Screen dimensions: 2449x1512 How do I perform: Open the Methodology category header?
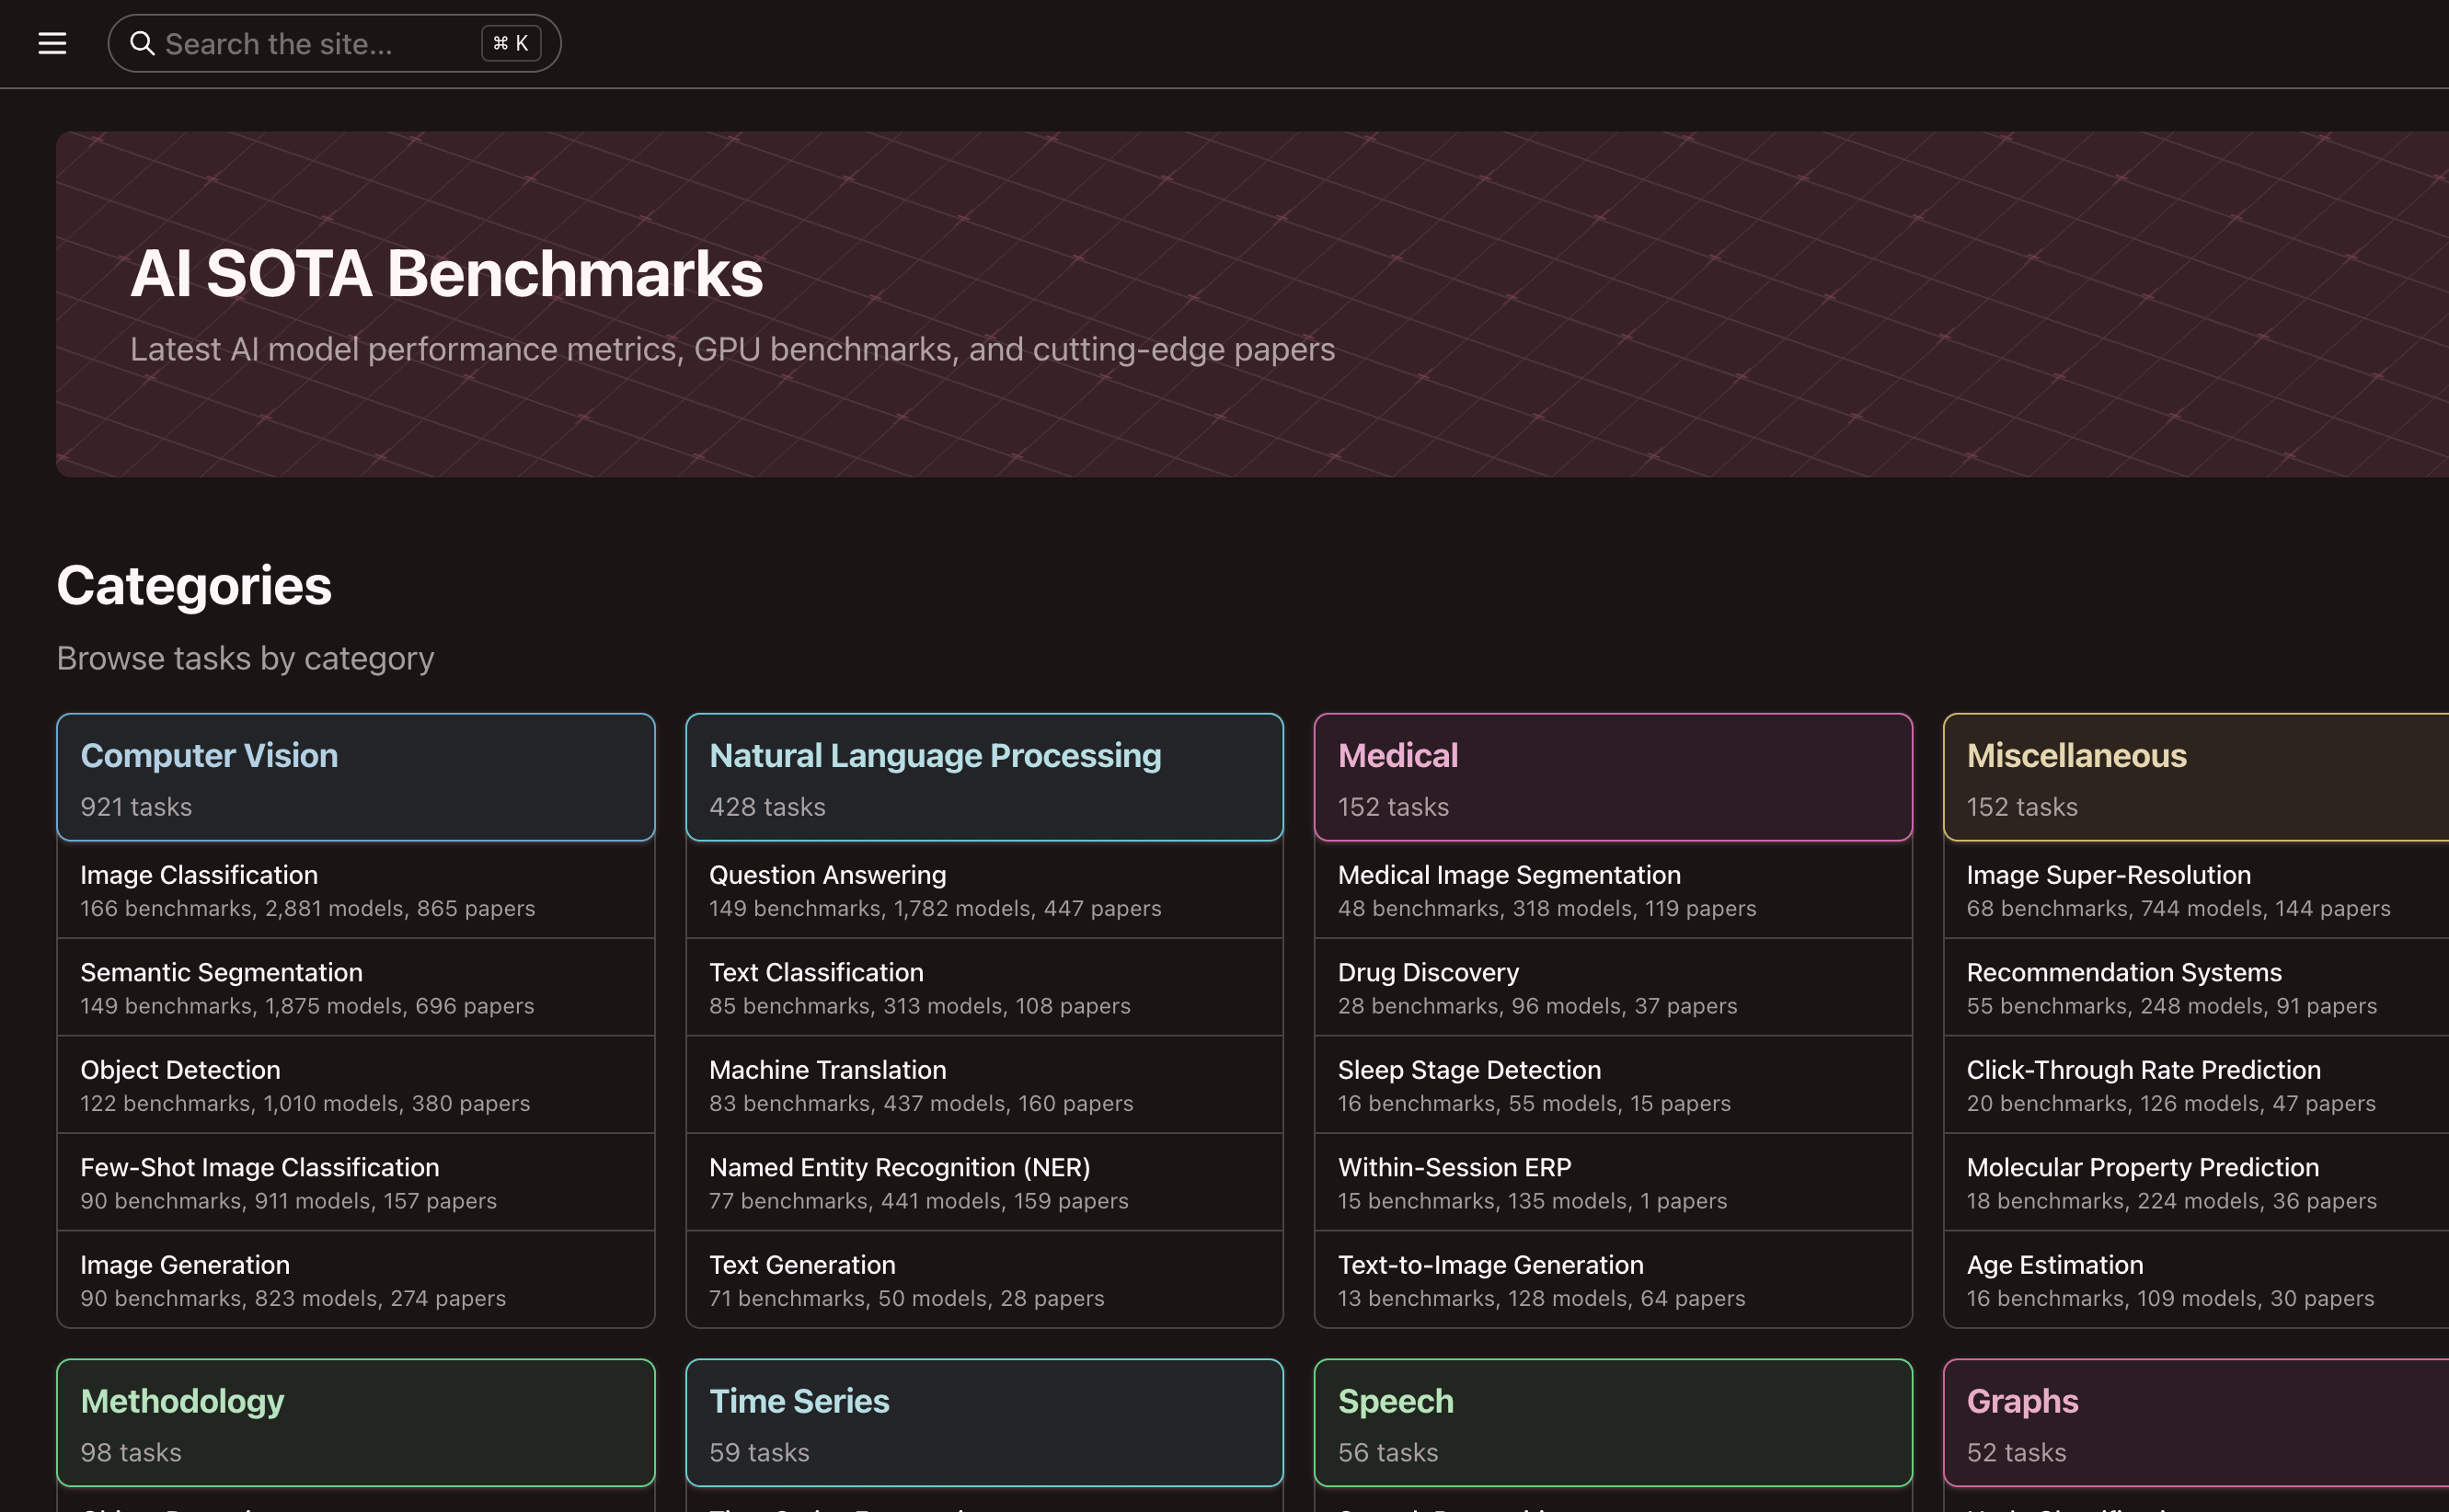click(355, 1423)
